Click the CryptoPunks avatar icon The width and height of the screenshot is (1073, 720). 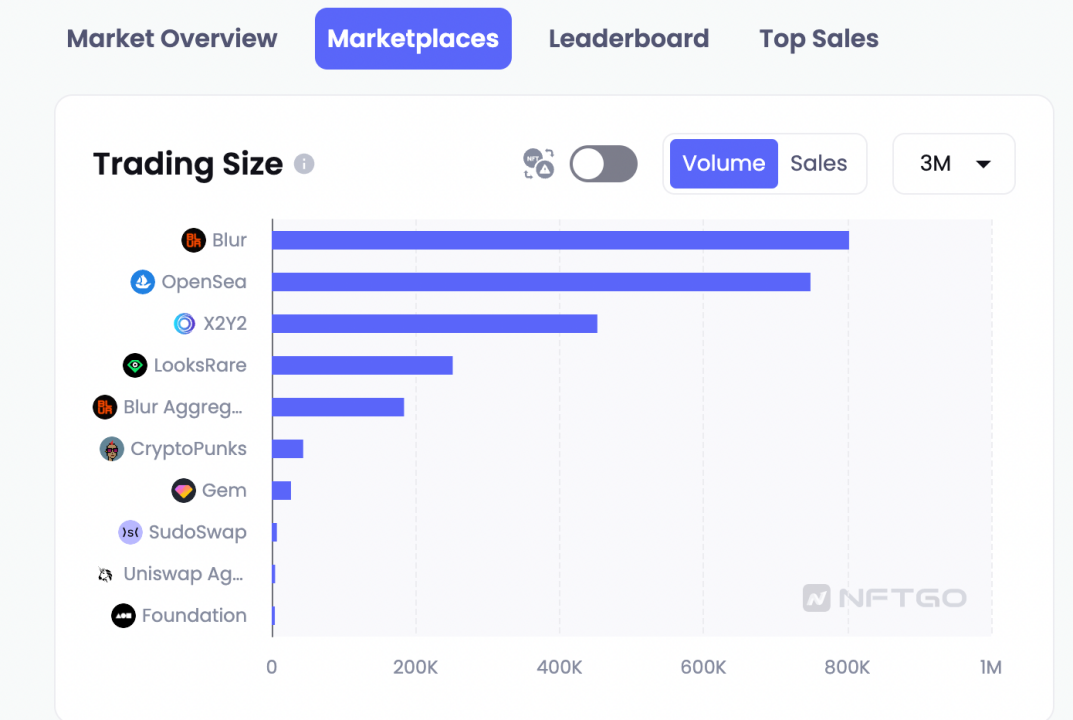(112, 449)
